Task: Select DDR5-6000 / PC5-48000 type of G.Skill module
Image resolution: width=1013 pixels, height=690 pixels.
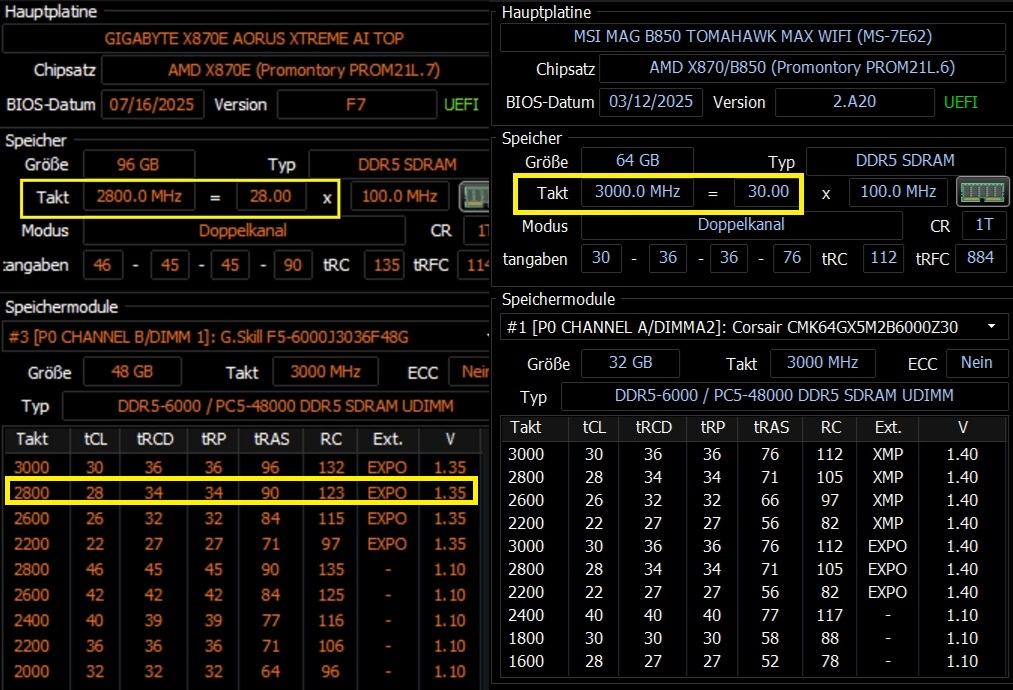Action: pyautogui.click(x=276, y=406)
